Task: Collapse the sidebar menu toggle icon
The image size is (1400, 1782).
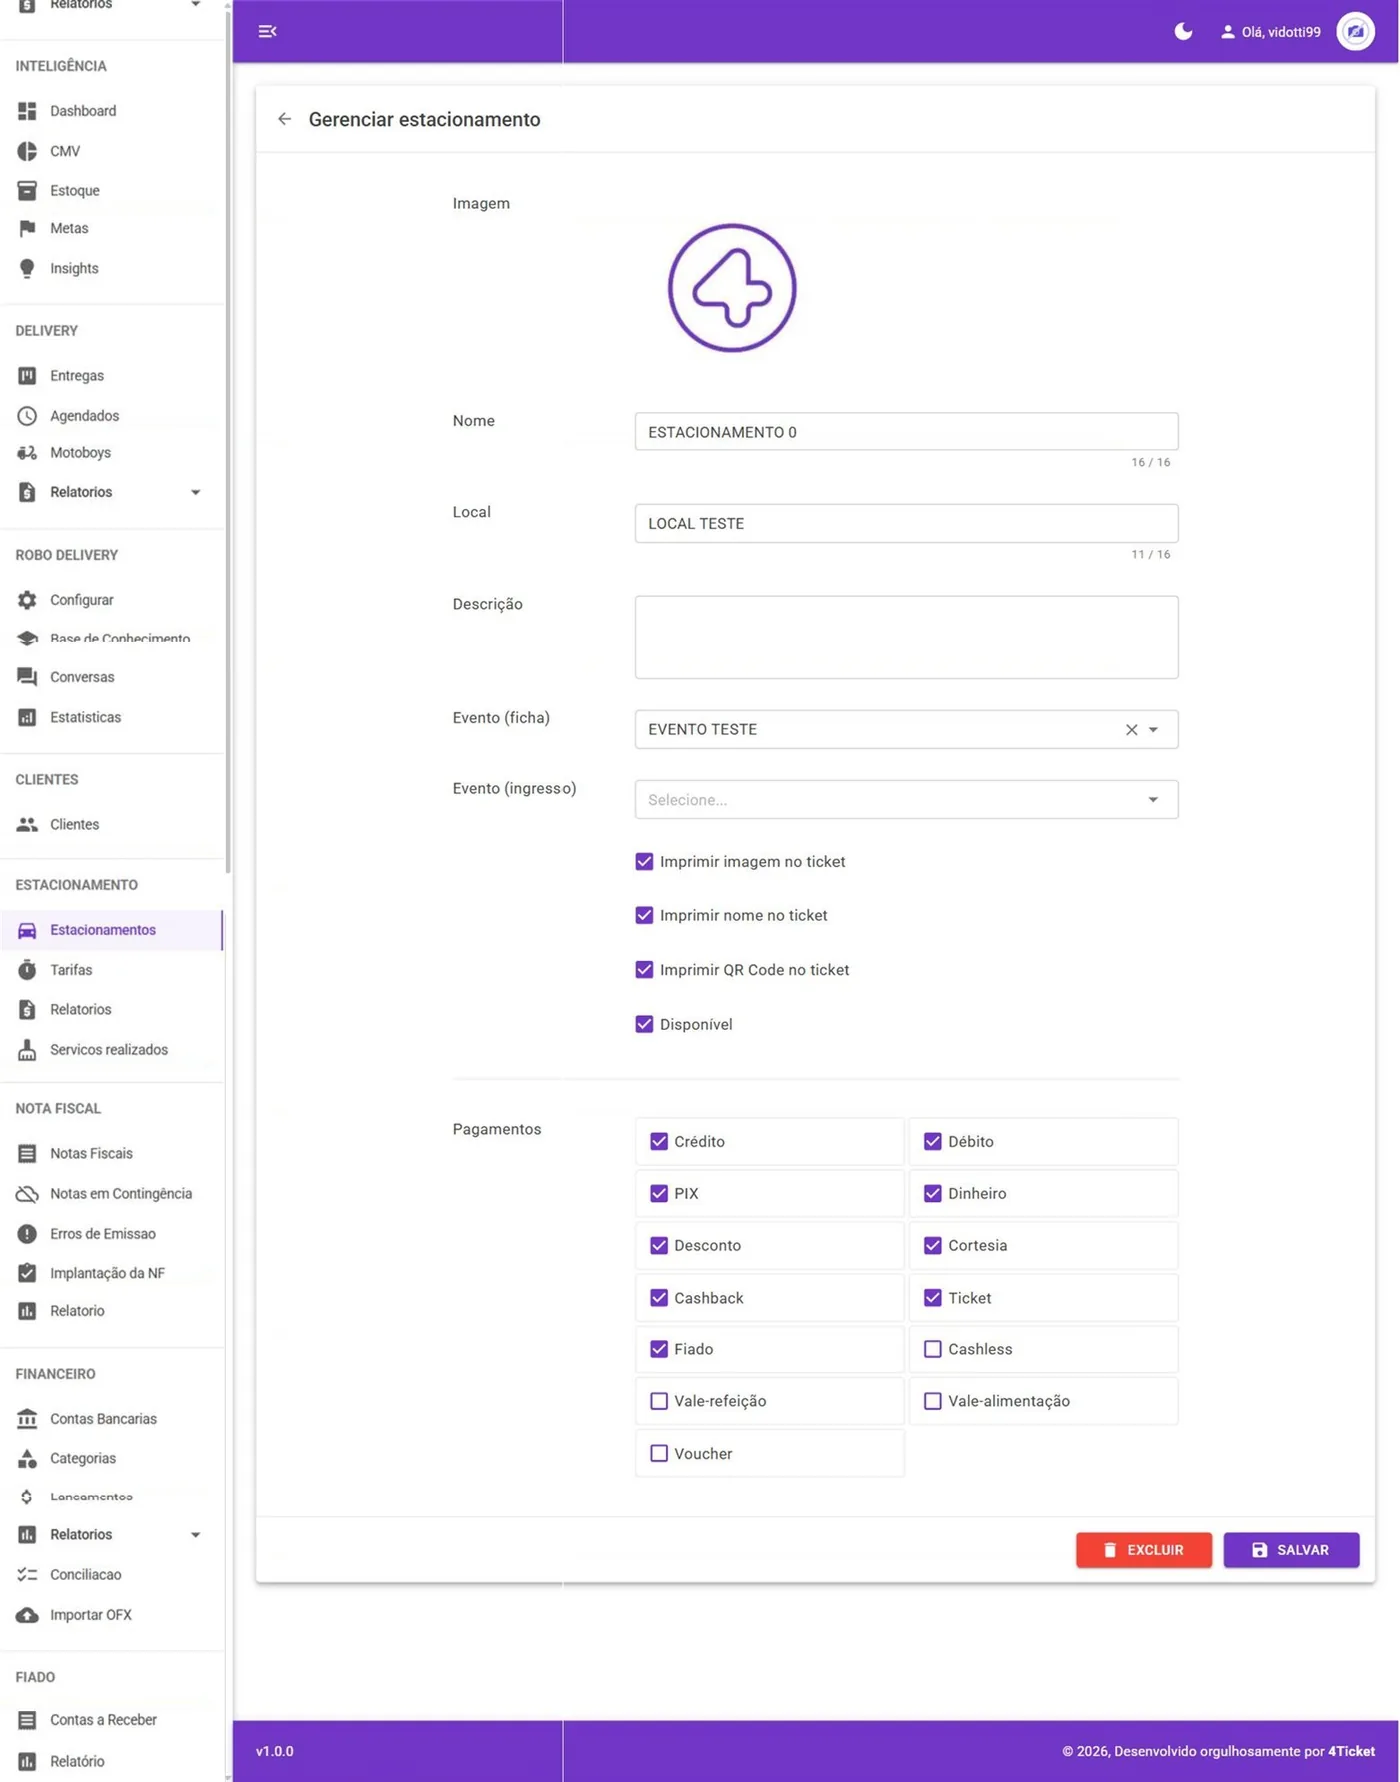Action: 267,31
